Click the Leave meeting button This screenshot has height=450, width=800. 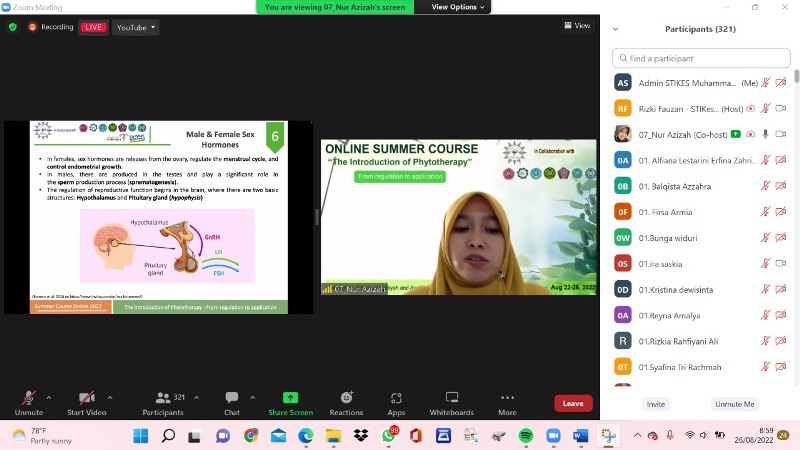tap(573, 404)
